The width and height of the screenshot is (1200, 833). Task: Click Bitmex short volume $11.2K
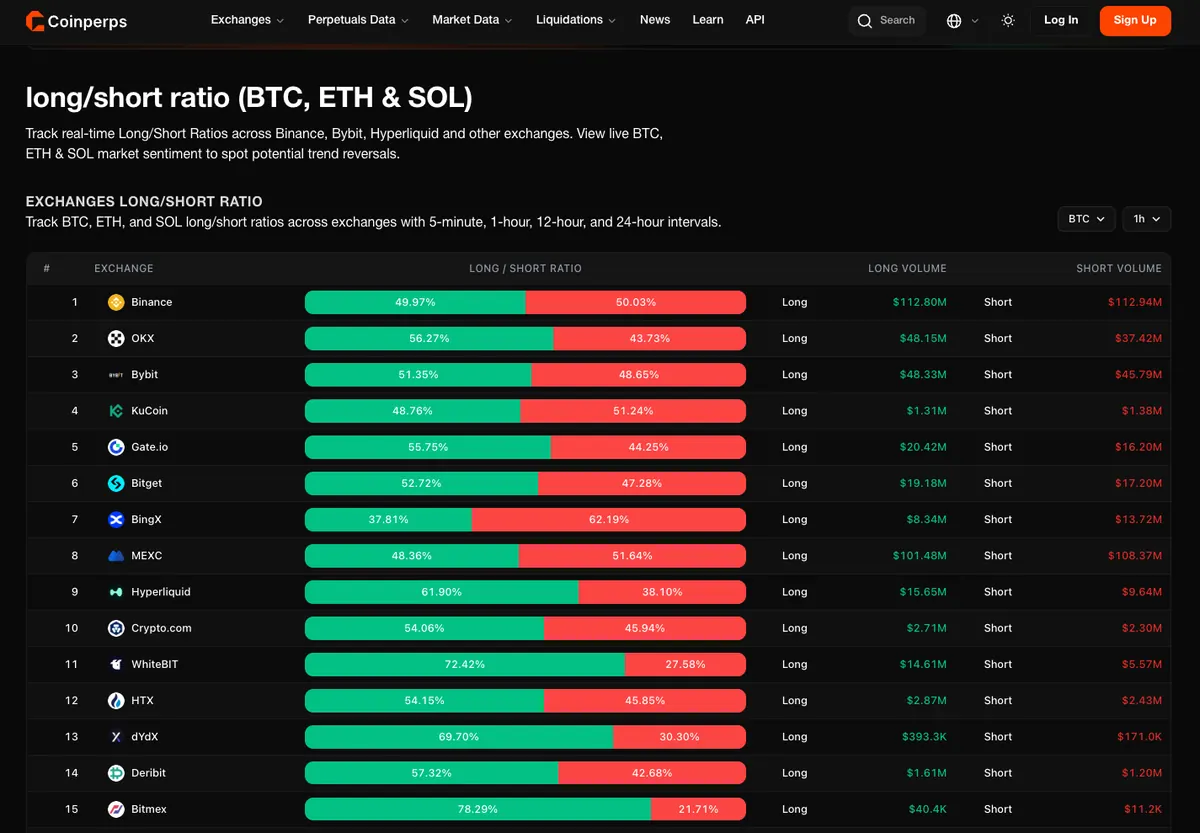[1143, 809]
